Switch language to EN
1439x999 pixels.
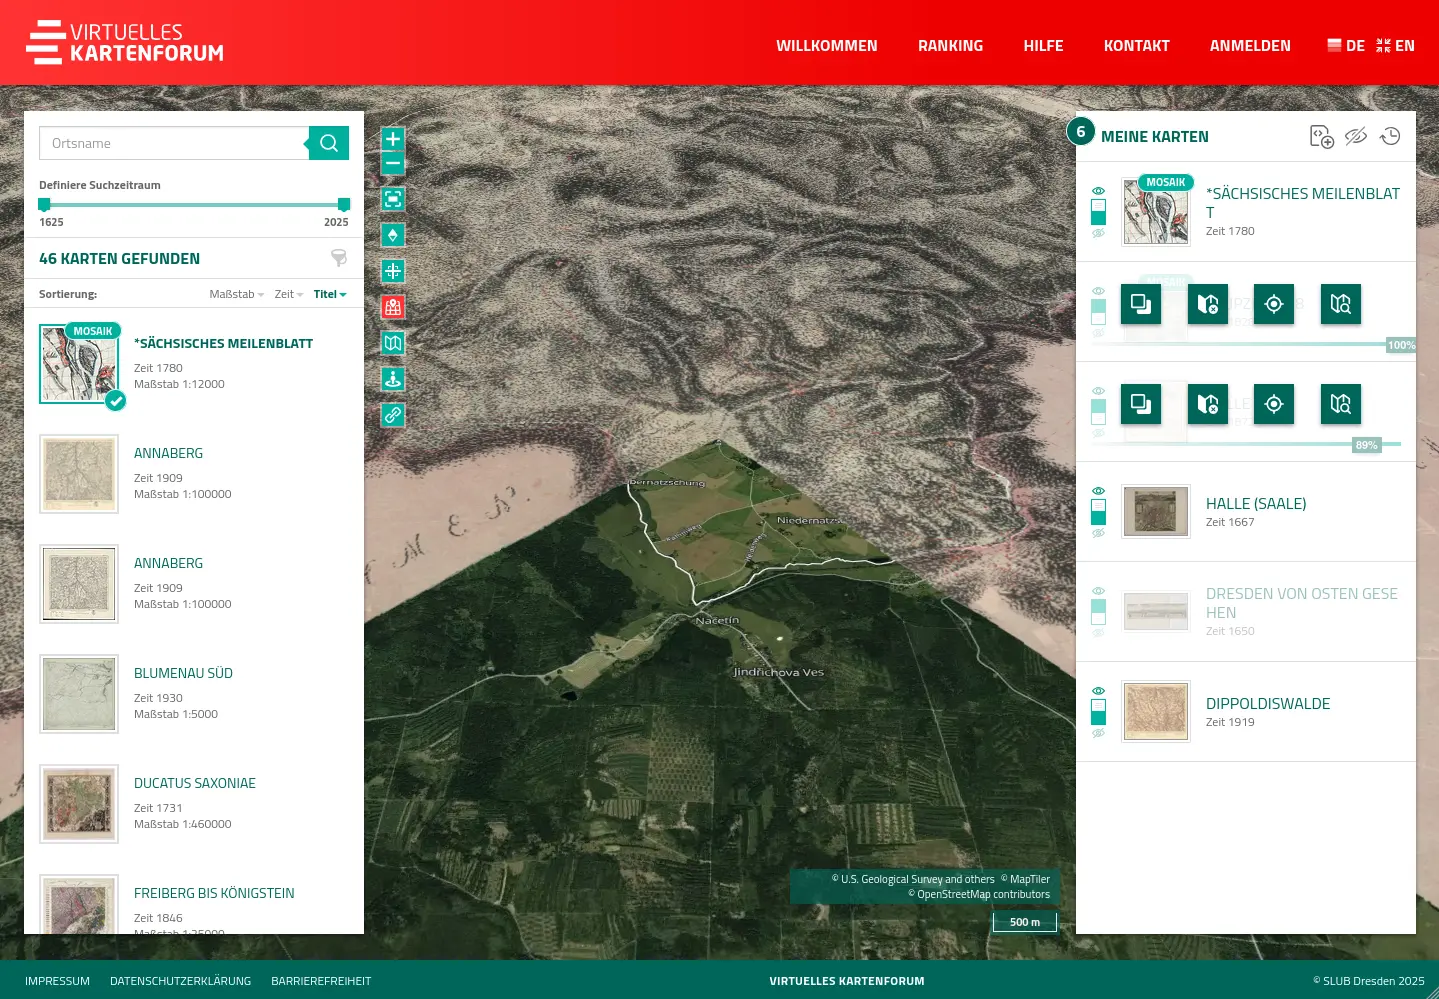[x=1395, y=46]
